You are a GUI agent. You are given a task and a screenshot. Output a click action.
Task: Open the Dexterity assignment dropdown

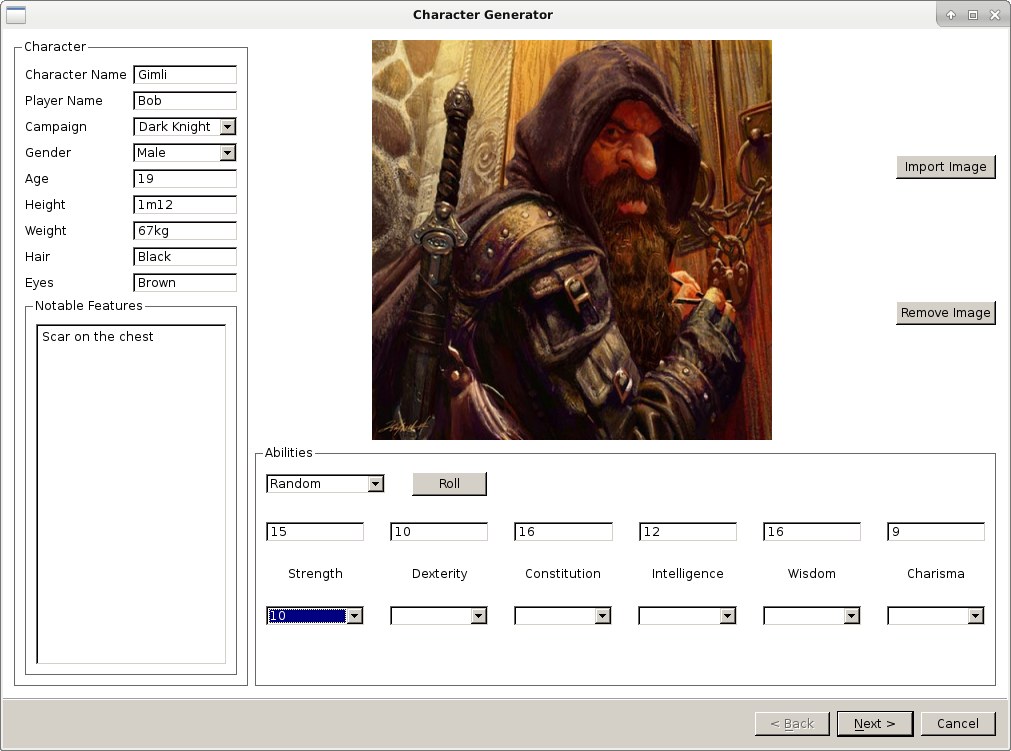coord(478,616)
